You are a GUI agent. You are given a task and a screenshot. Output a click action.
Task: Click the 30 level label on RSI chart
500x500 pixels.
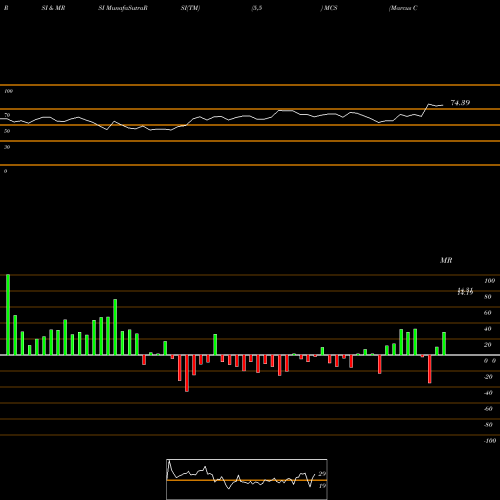pyautogui.click(x=7, y=147)
